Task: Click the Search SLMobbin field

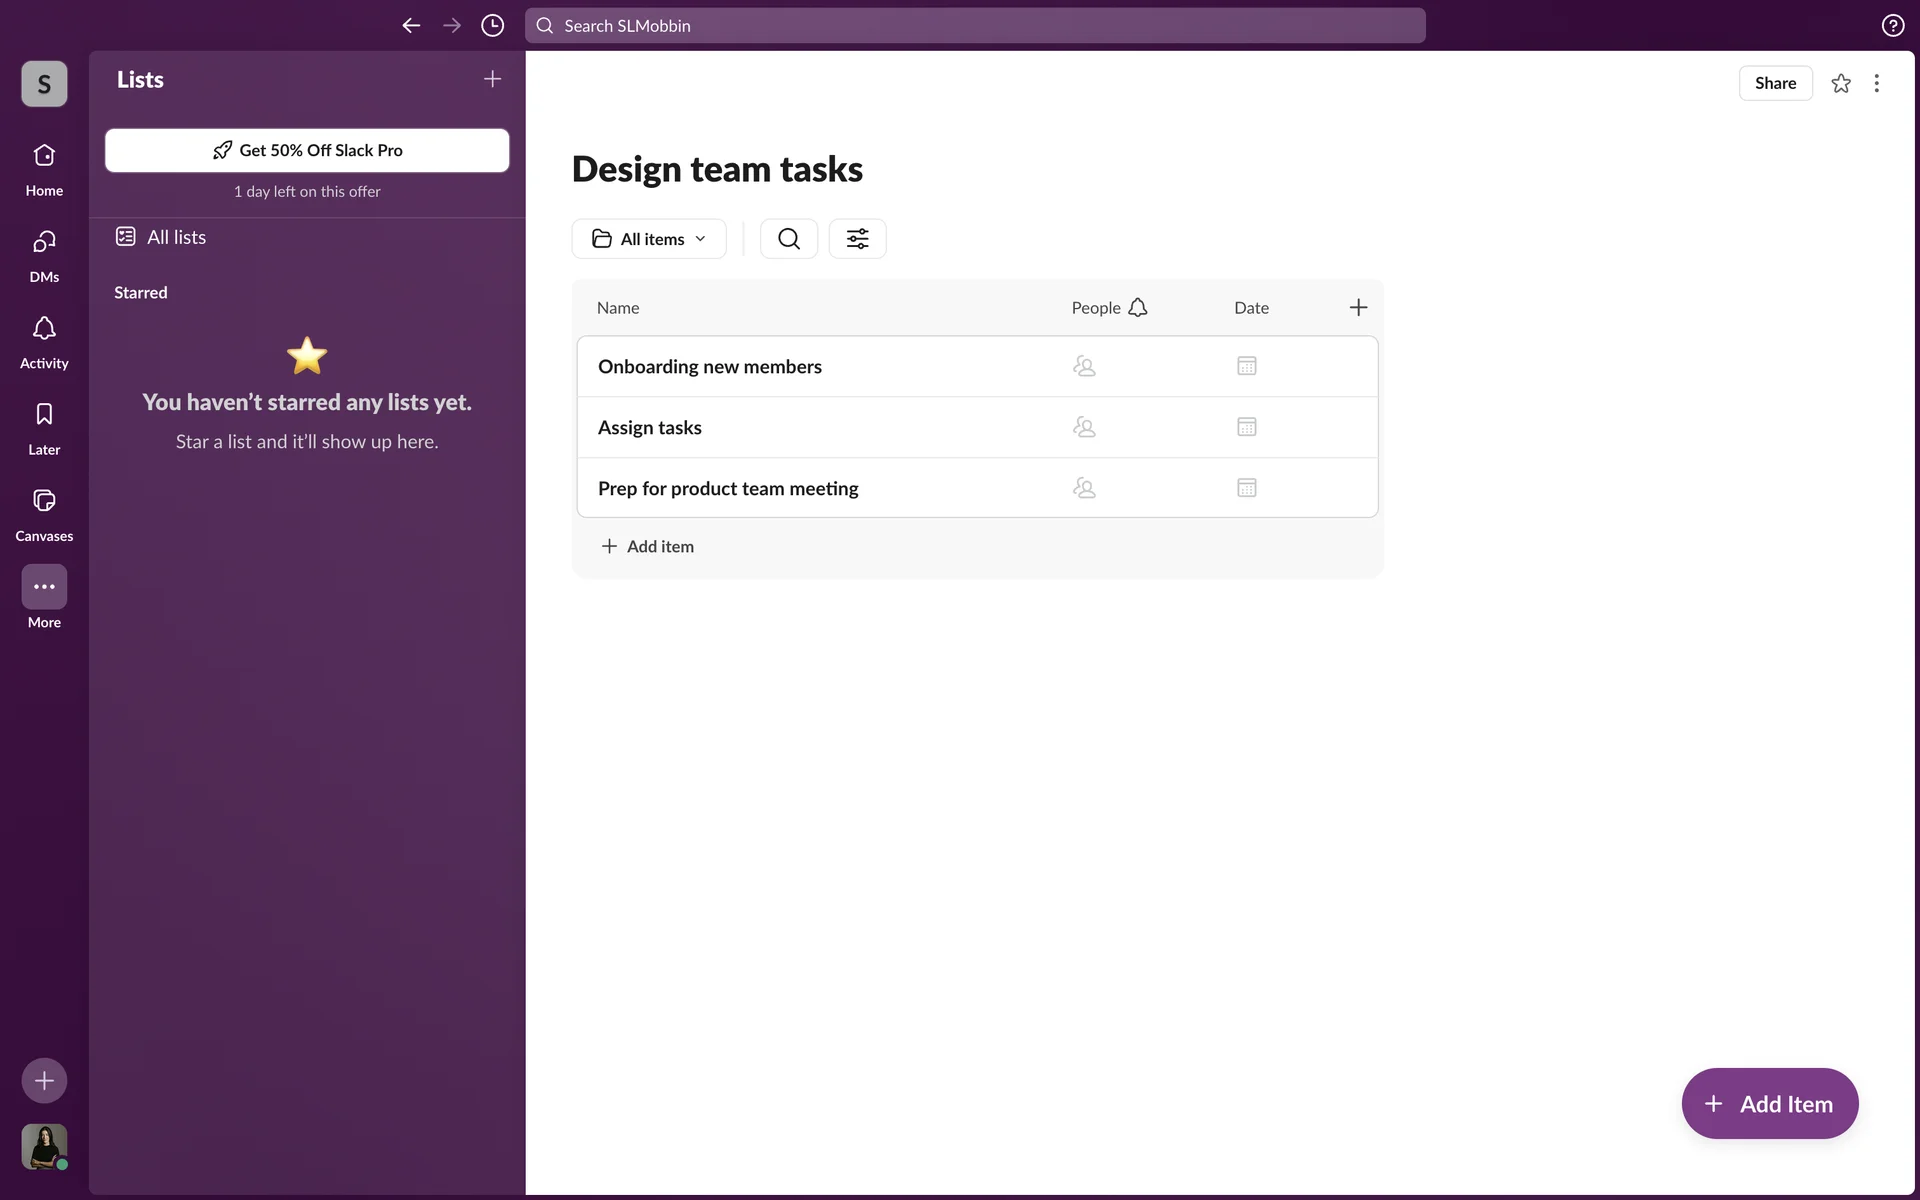Action: coord(974,26)
